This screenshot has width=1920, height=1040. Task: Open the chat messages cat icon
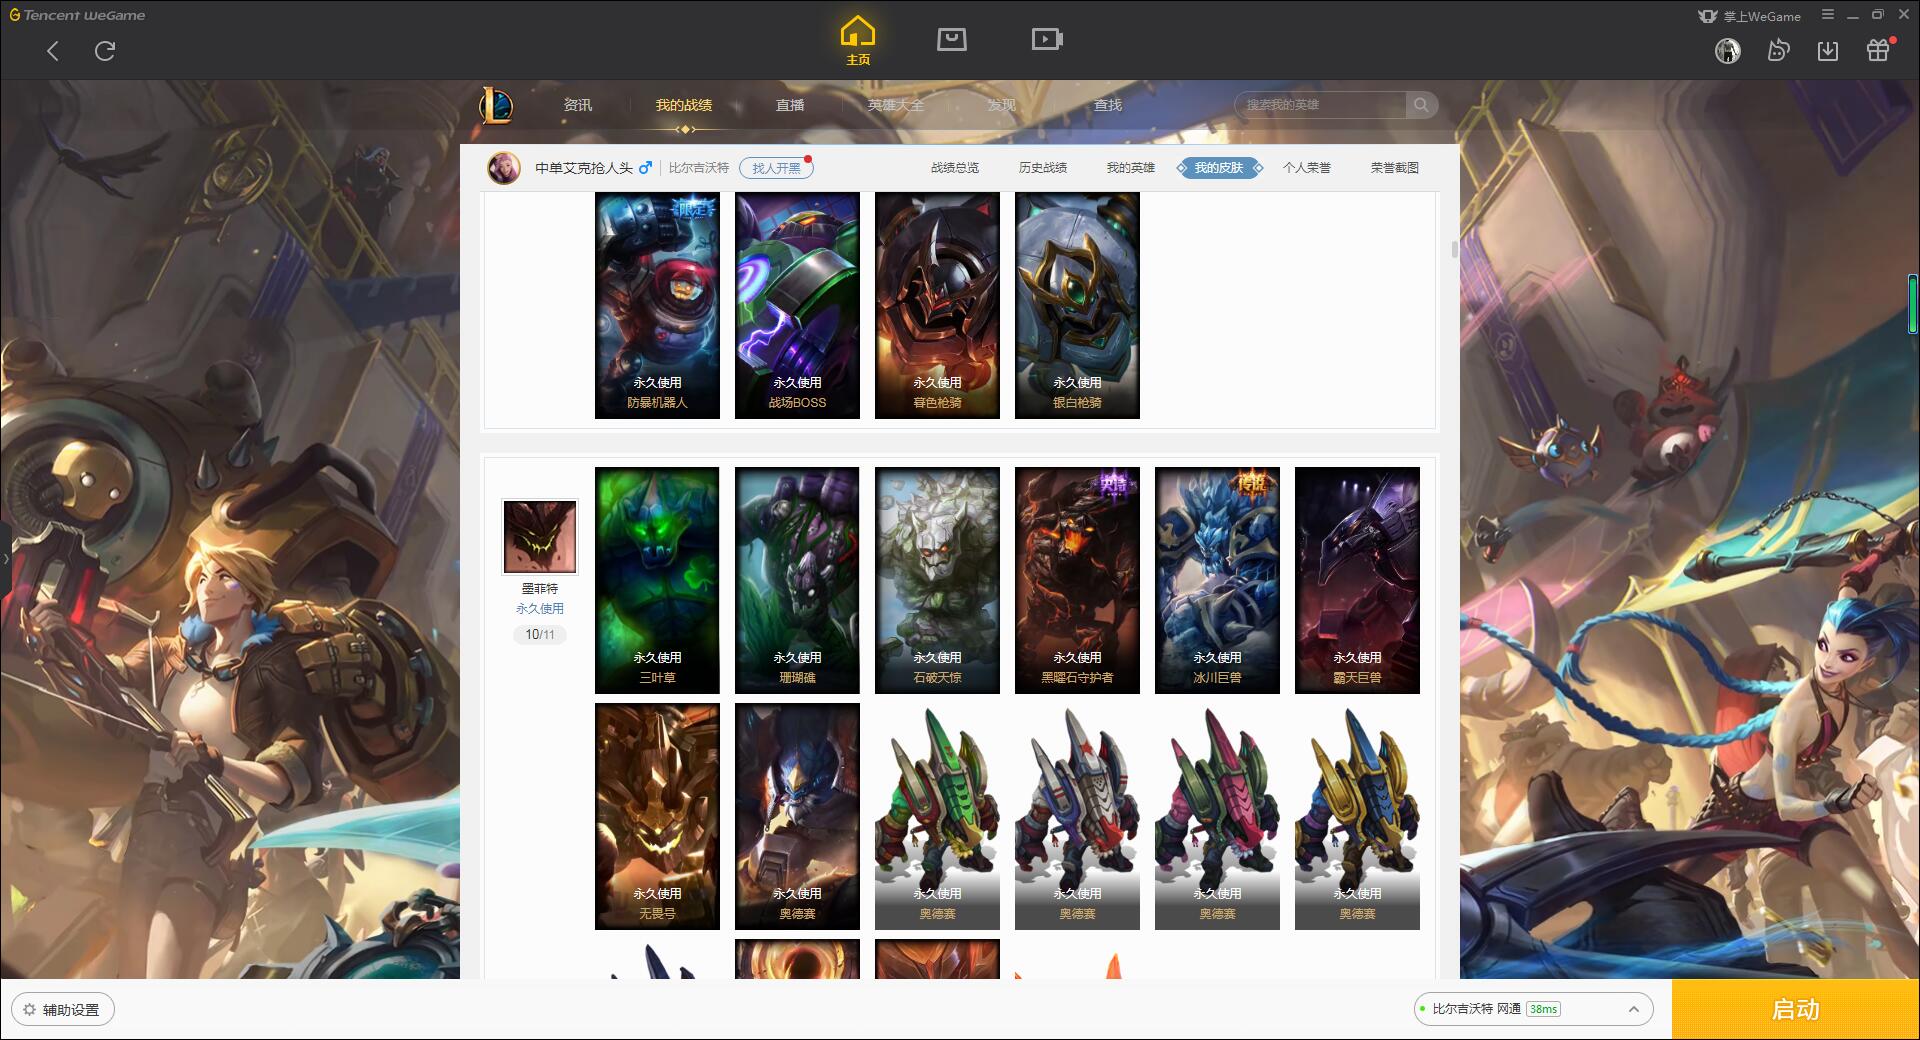click(1778, 50)
